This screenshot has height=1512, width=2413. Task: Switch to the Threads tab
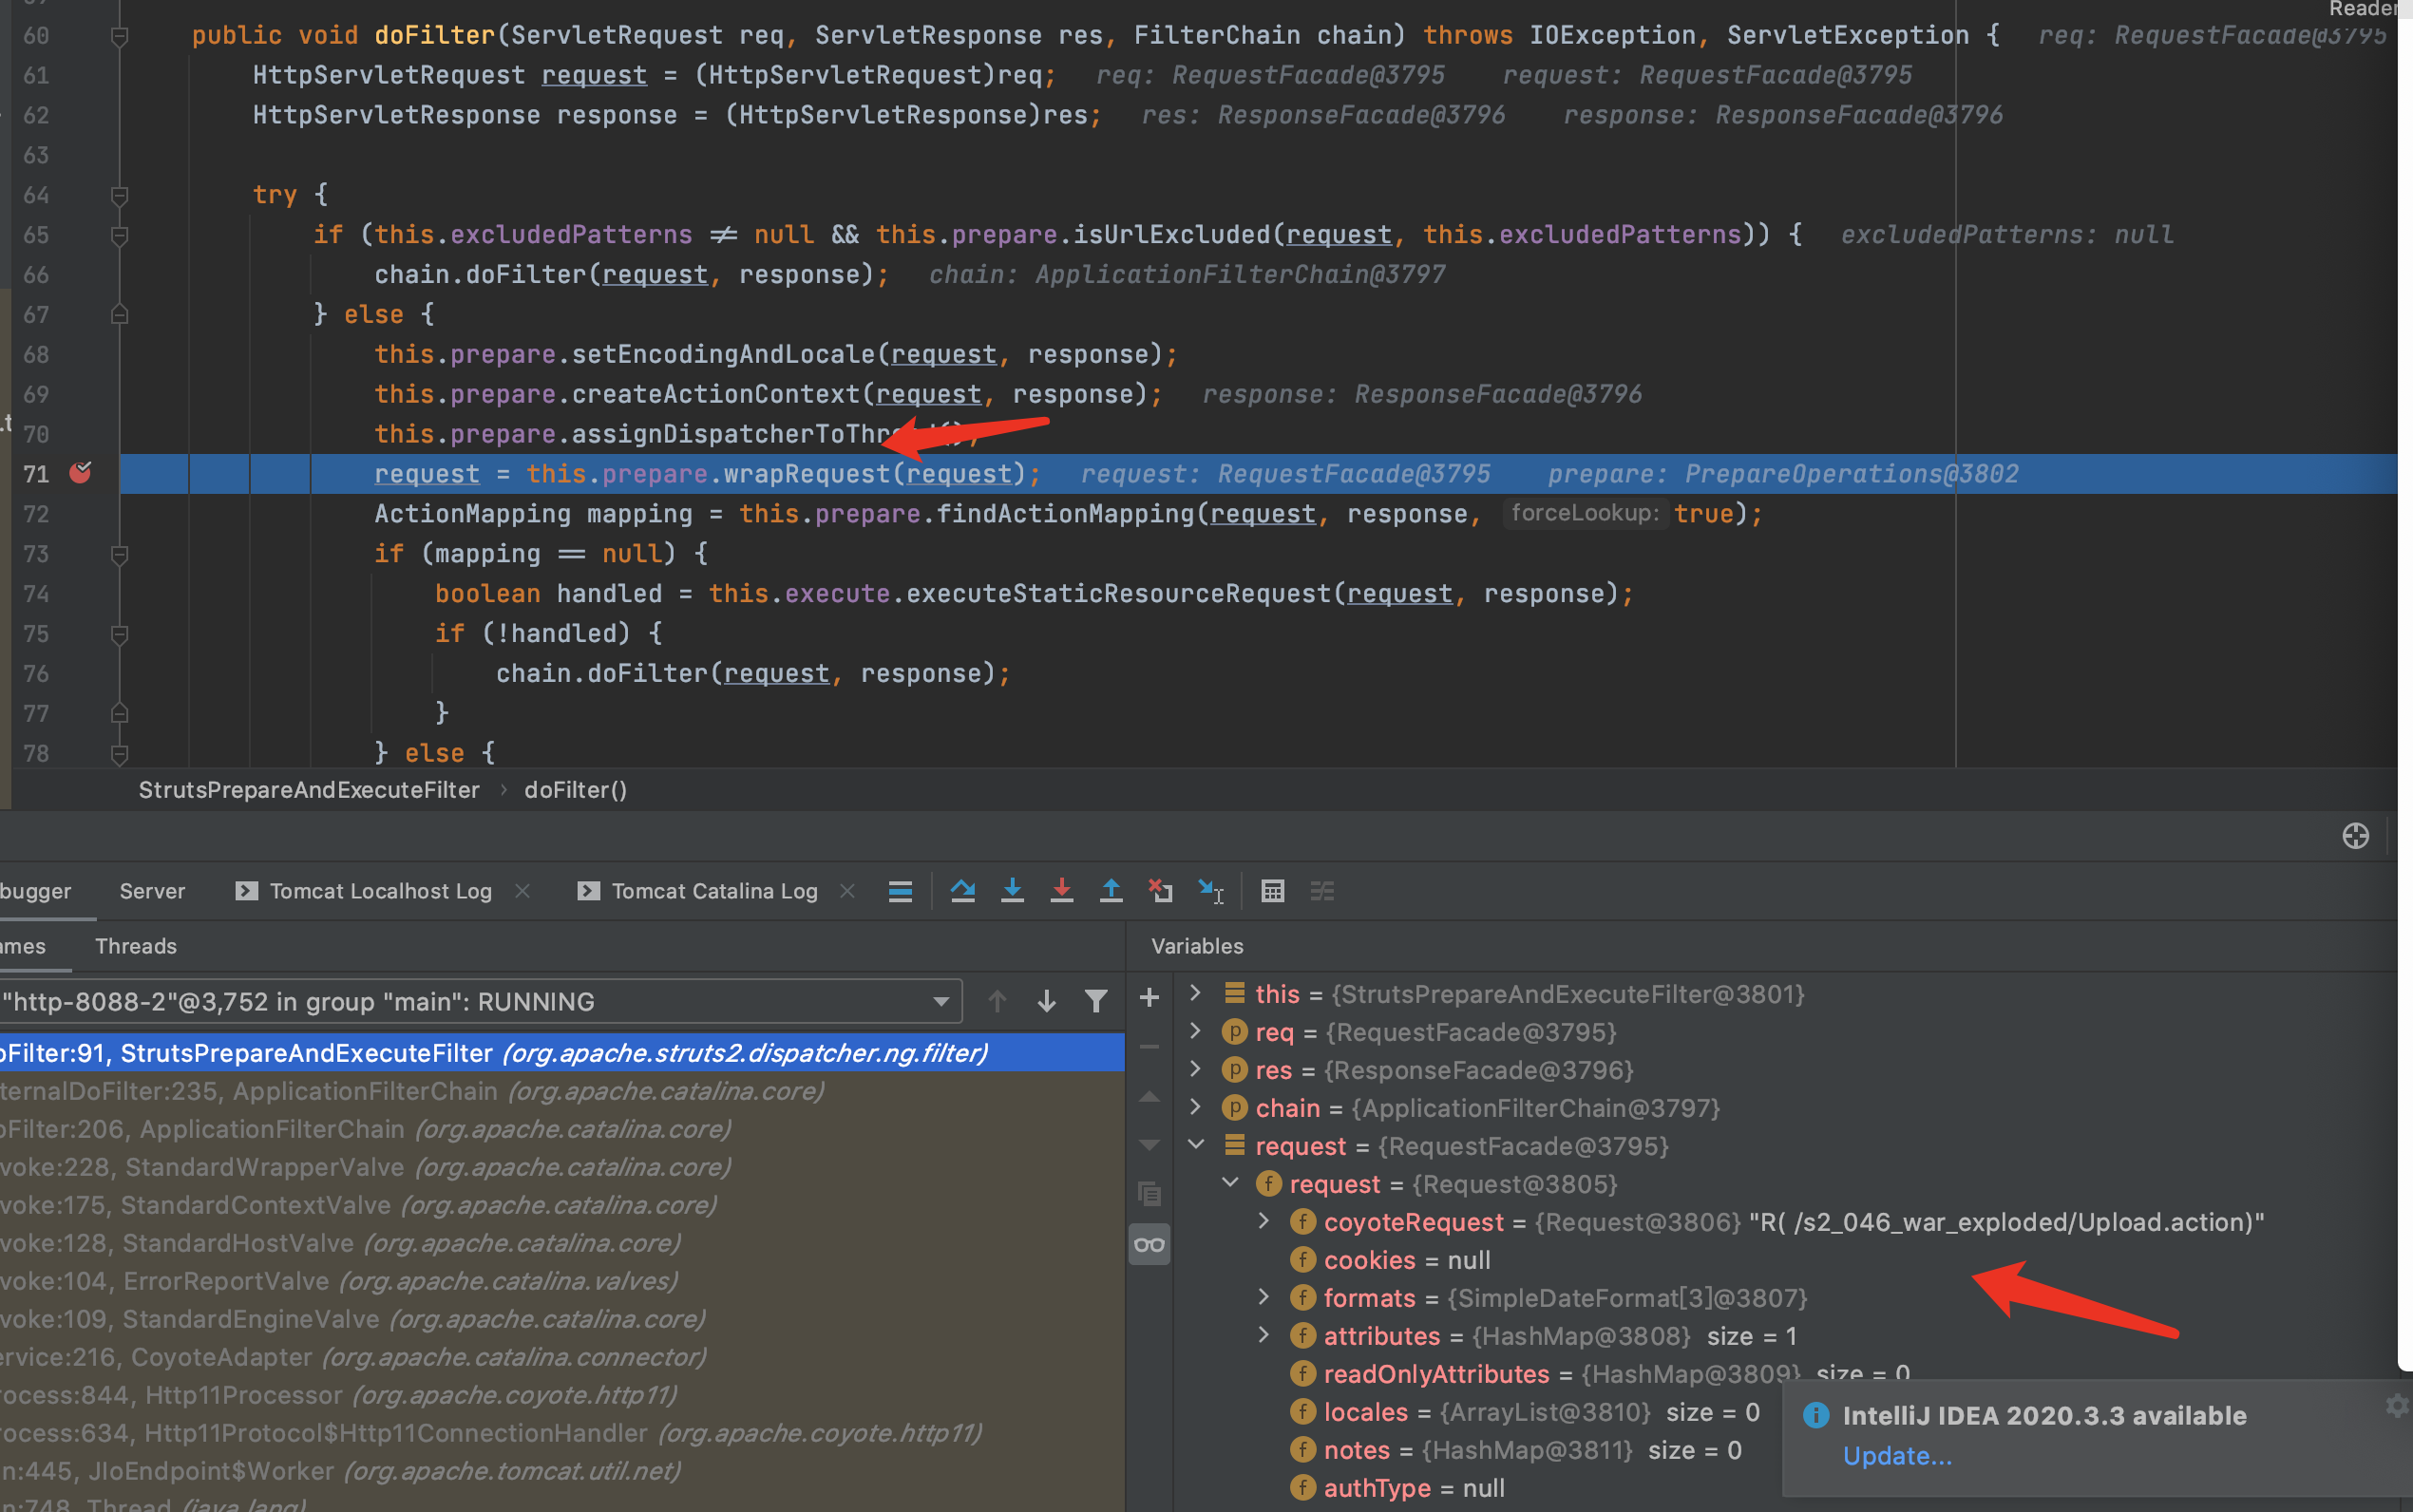(136, 946)
